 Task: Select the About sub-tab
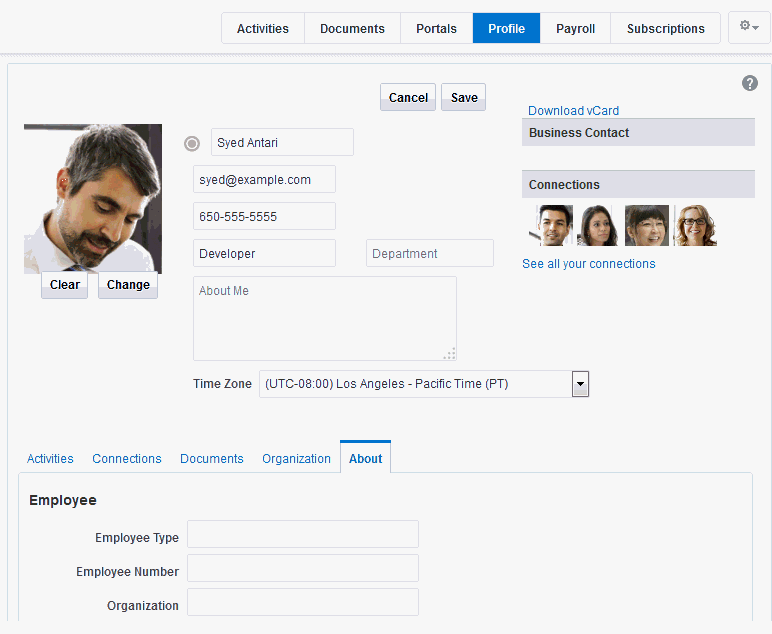point(365,458)
